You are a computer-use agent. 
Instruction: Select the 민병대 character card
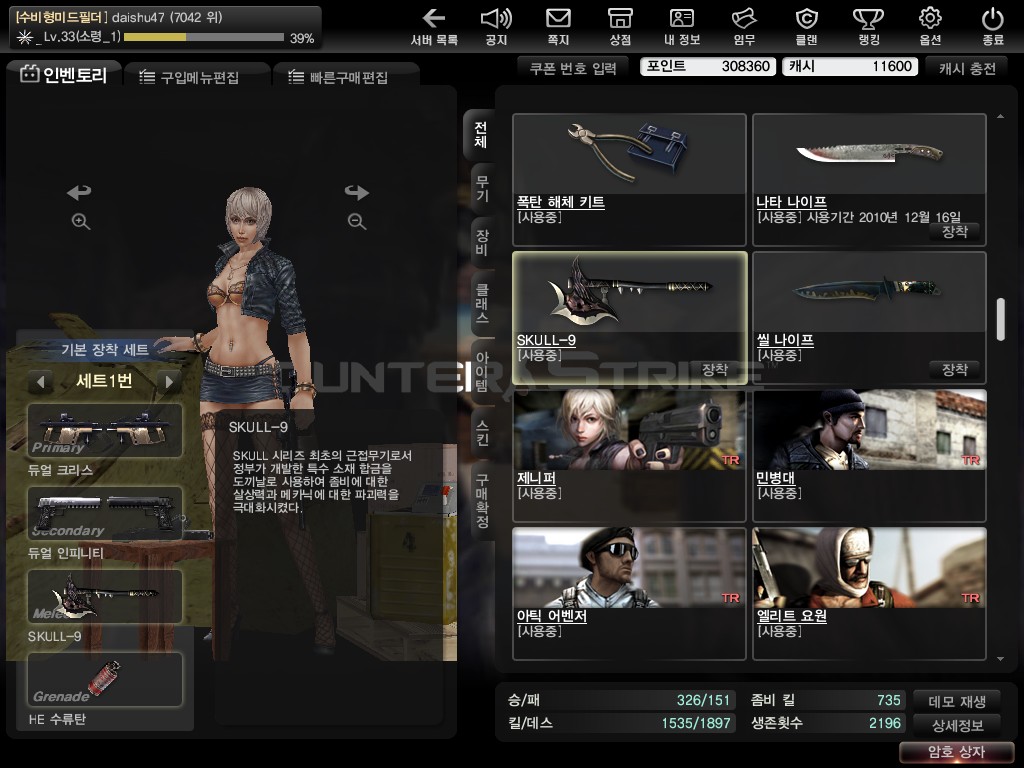click(869, 456)
